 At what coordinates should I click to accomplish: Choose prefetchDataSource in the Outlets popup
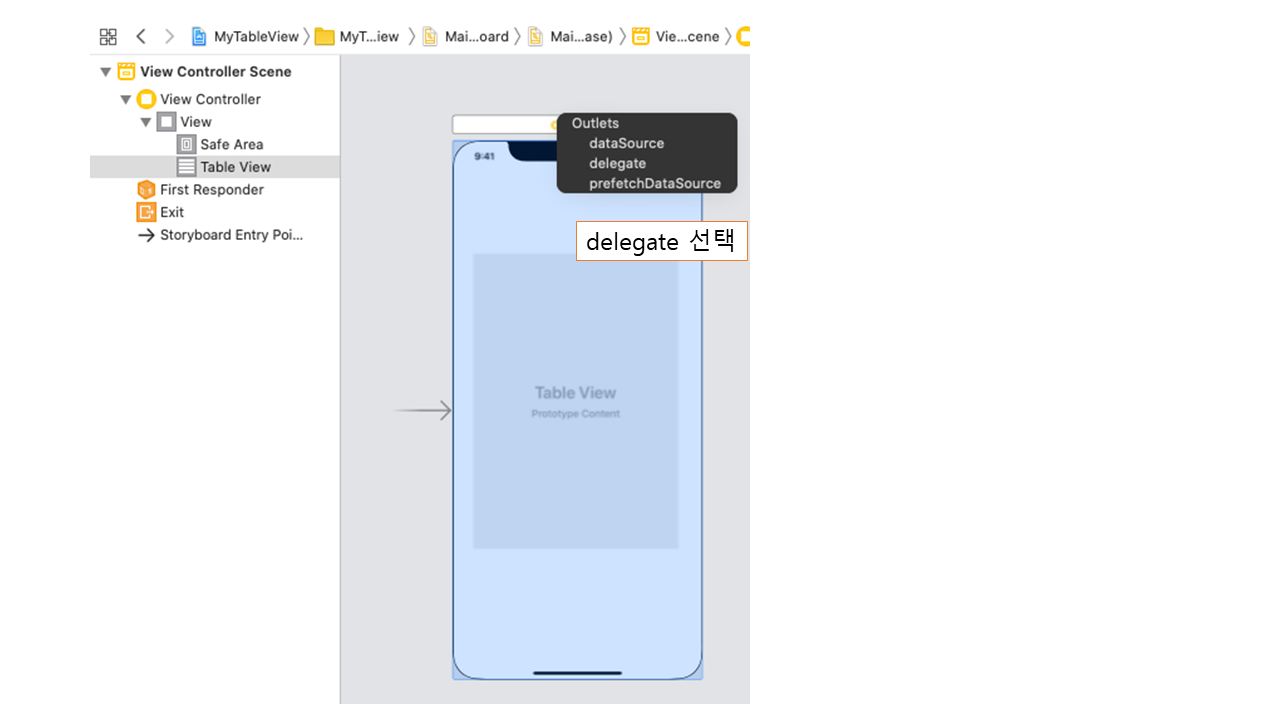pos(654,183)
